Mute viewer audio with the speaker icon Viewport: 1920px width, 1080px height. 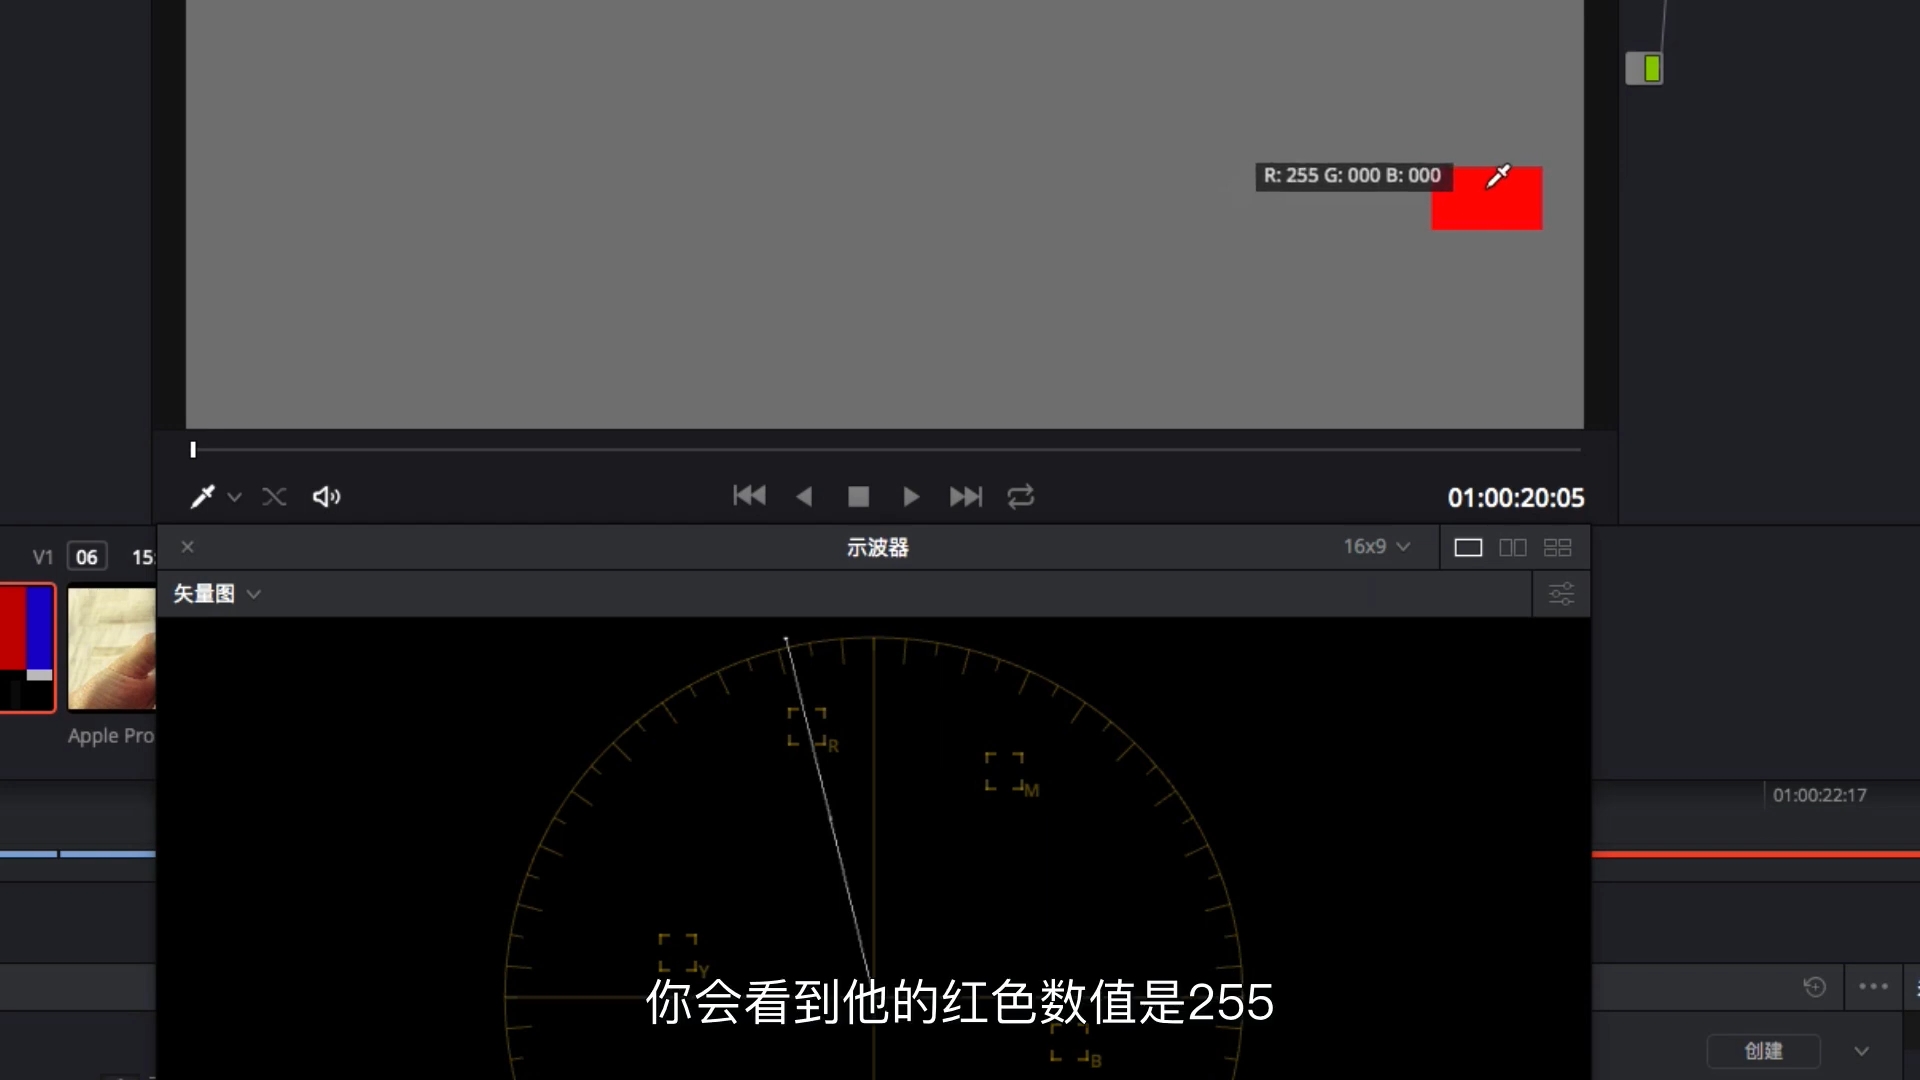click(x=326, y=496)
